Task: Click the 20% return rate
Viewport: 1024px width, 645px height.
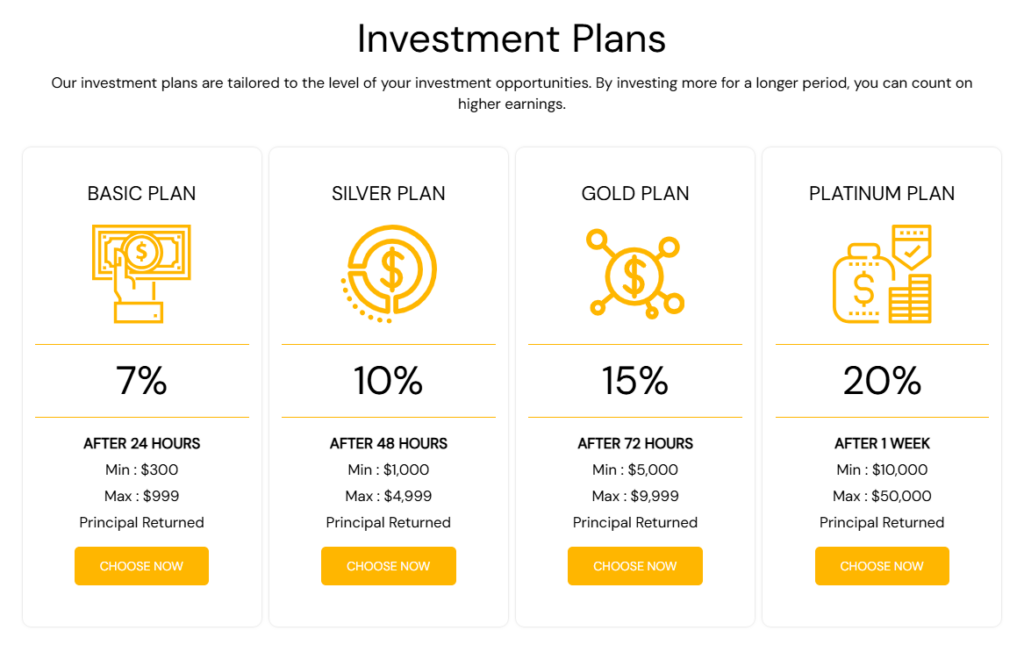Action: 881,381
